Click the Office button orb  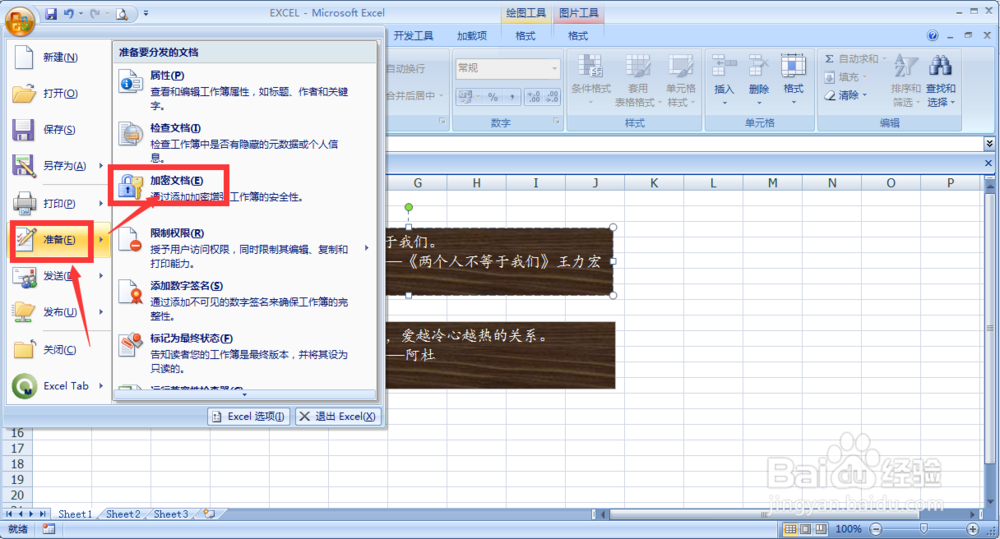tap(20, 21)
